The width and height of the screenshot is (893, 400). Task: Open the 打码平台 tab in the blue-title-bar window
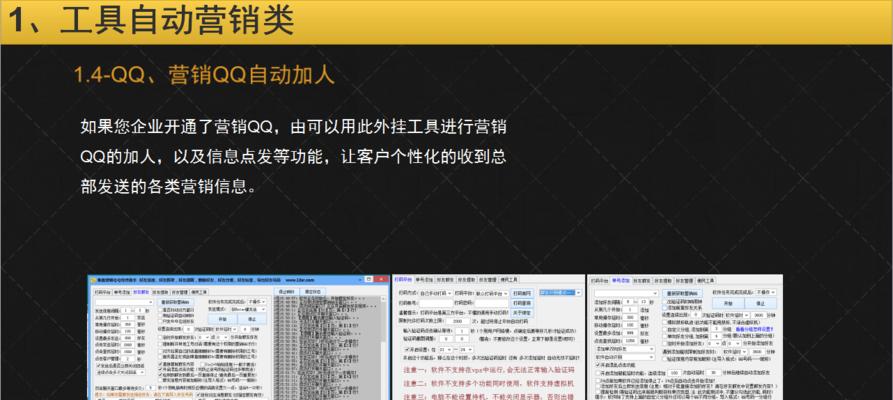point(103,292)
